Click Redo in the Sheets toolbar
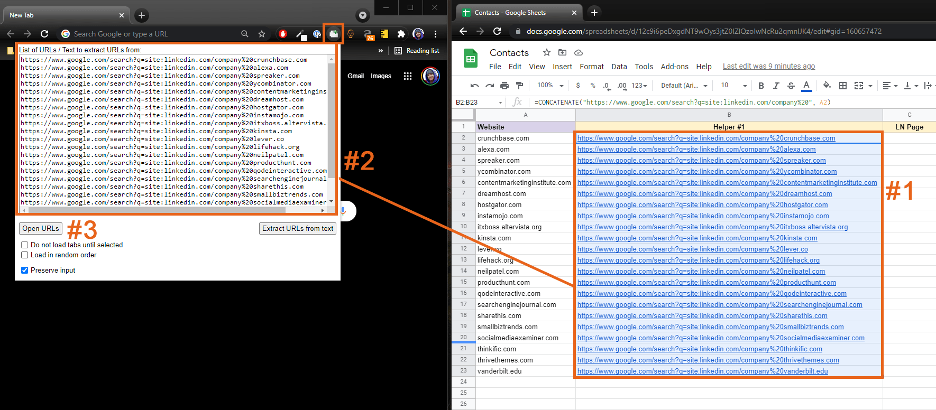This screenshot has width=936, height=410. tap(490, 86)
